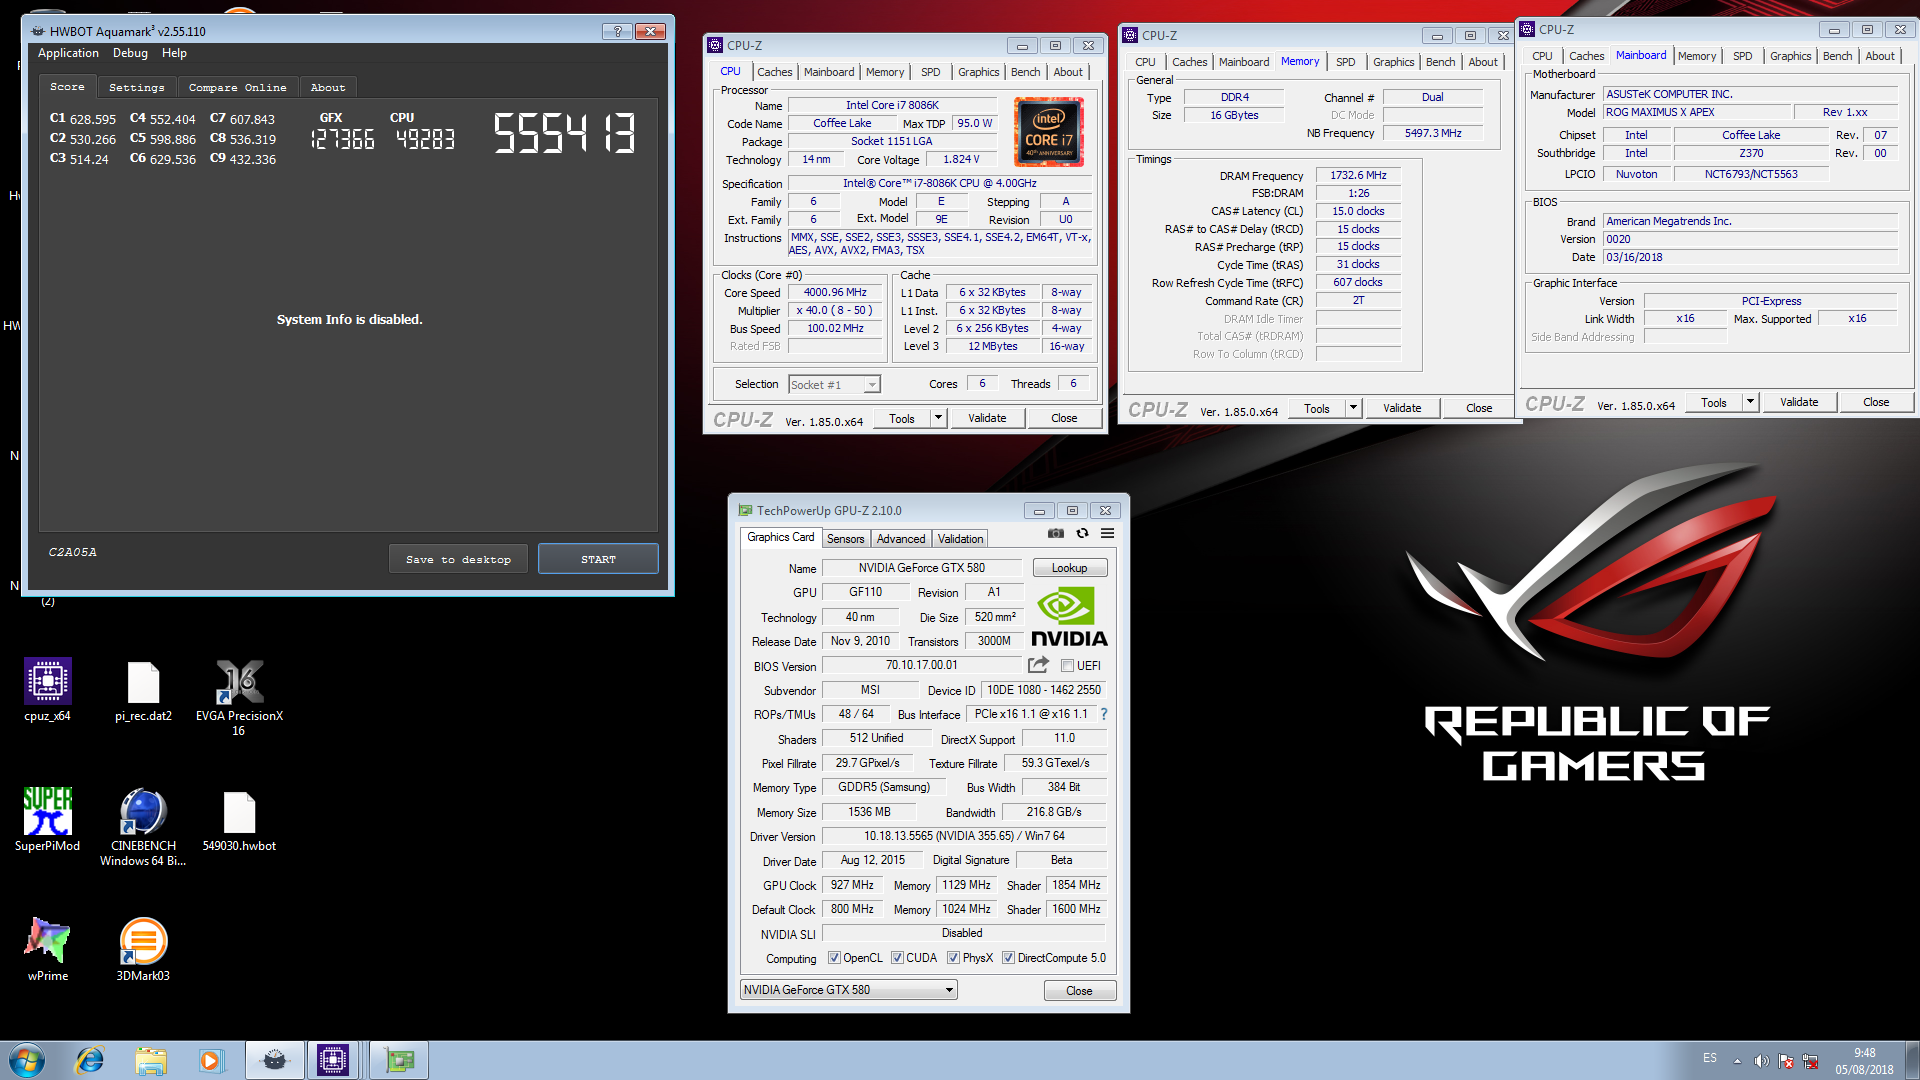
Task: Open the Advanced tab in GPU-Z
Action: click(901, 539)
